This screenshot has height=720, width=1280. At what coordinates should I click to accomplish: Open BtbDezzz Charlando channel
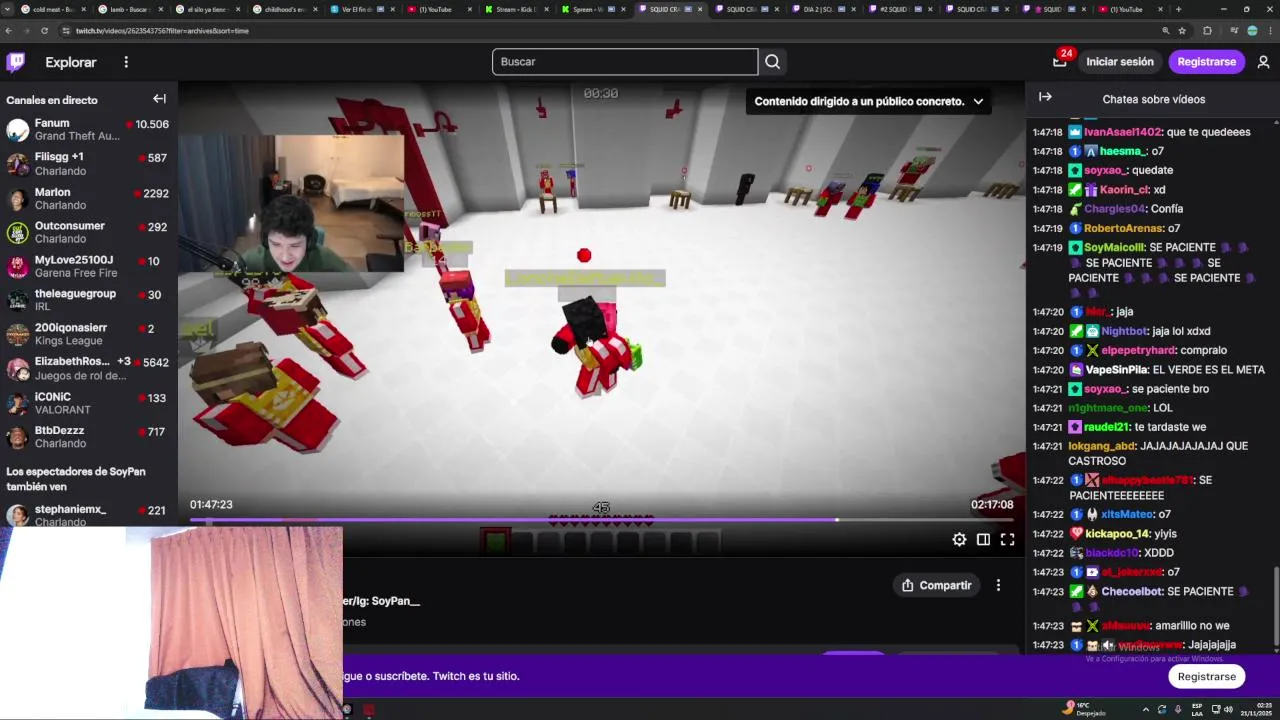(89, 436)
